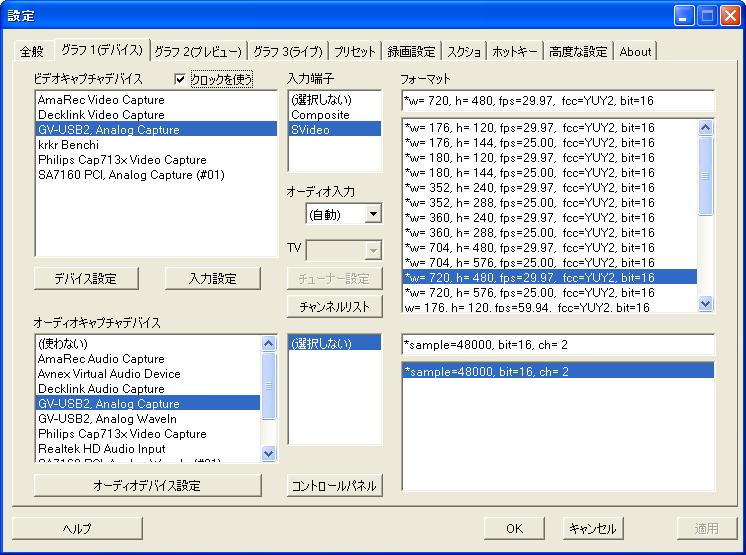746x555 pixels.
Task: Choose Composite input terminal
Action: coord(334,115)
